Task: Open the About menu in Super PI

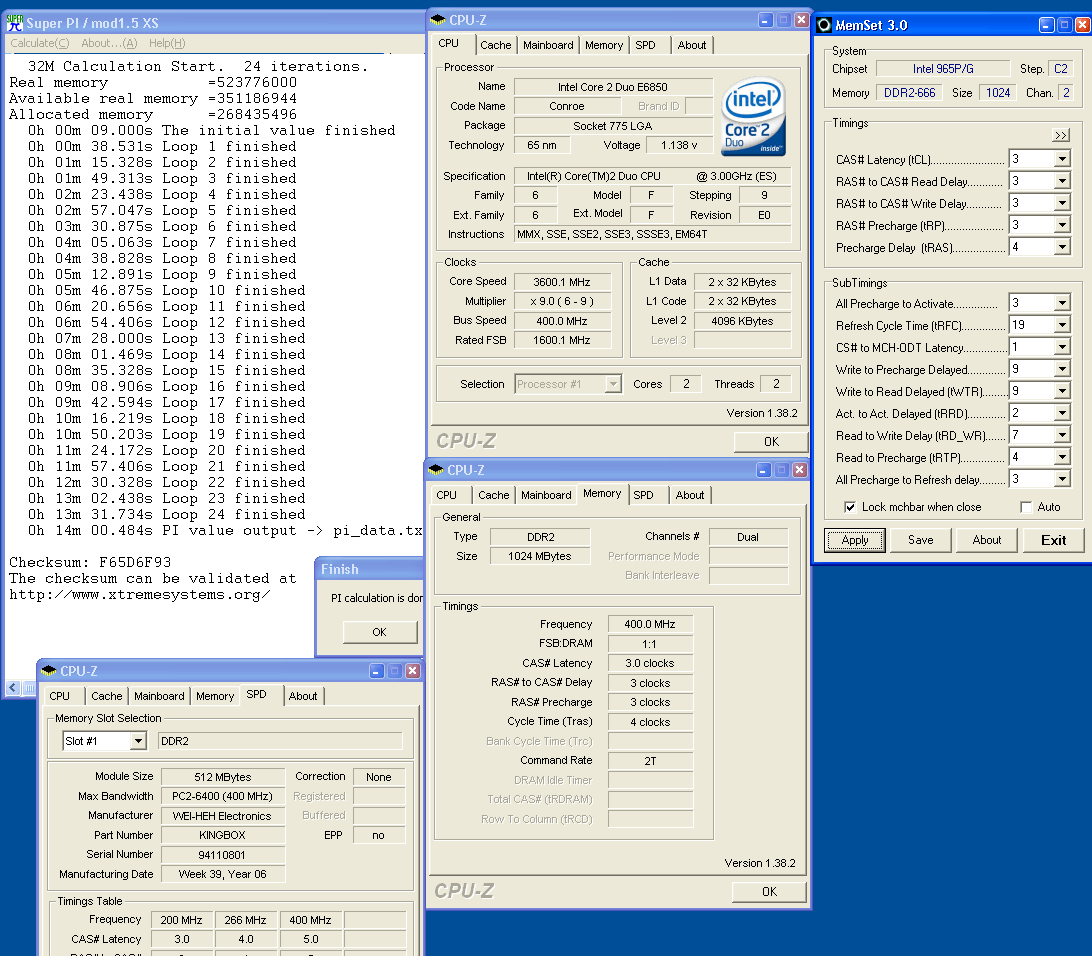Action: (x=109, y=43)
